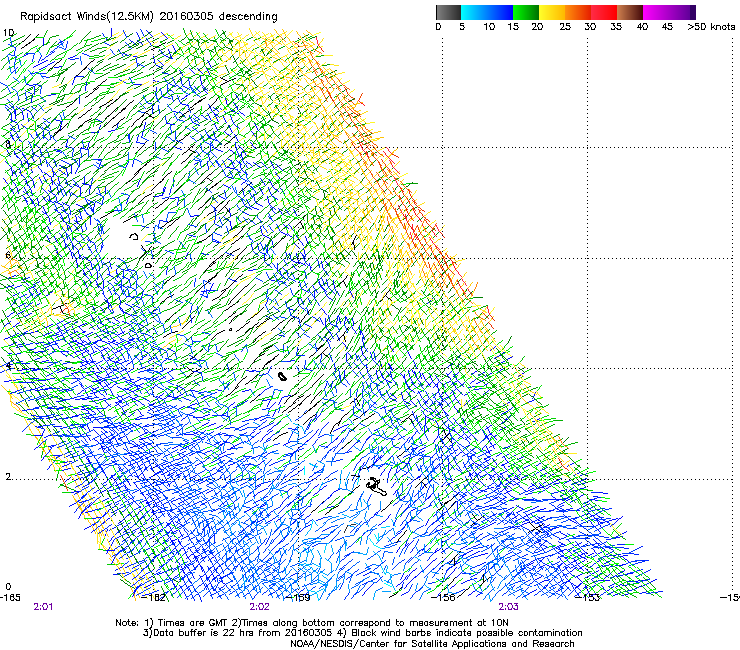Click the small island outline near 4N, -159
Viewport: 740px width, 650px height.
282,377
